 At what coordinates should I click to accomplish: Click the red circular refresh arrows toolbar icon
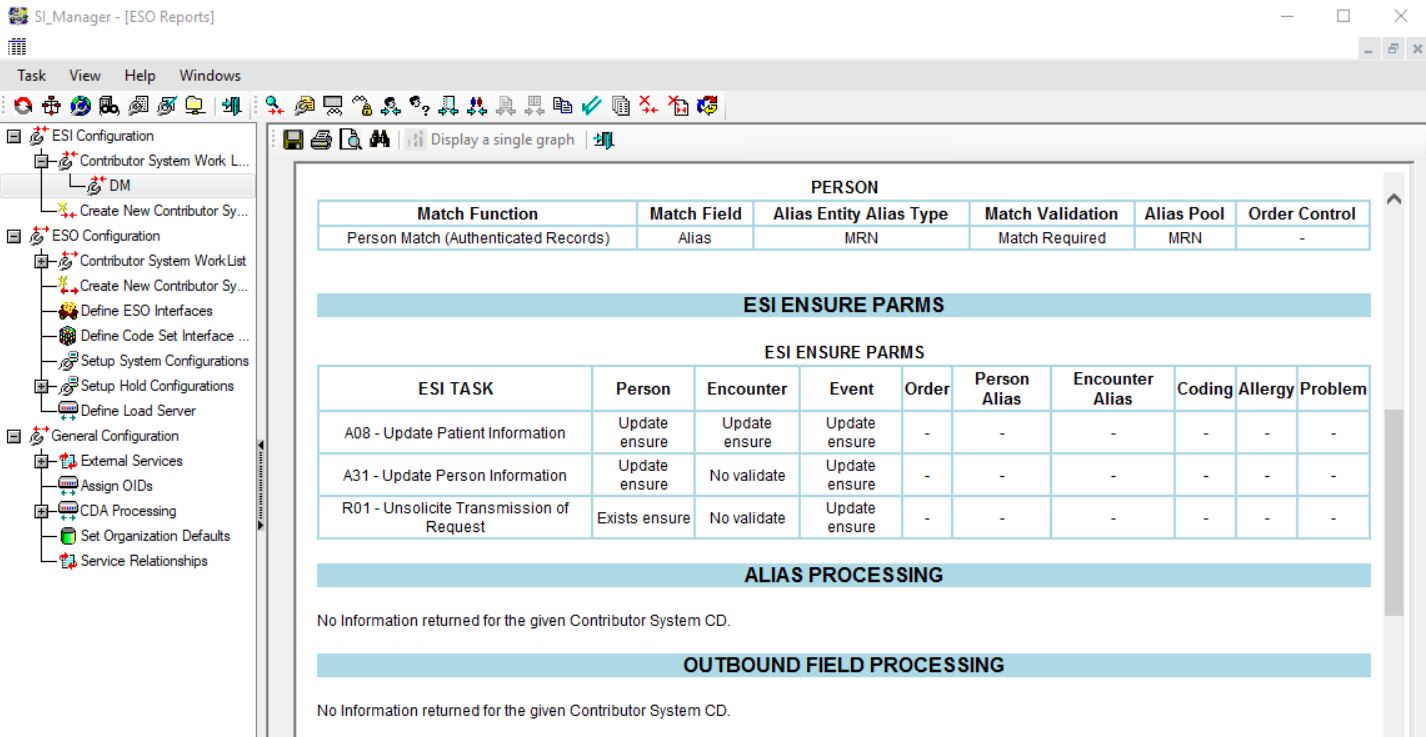pos(23,105)
